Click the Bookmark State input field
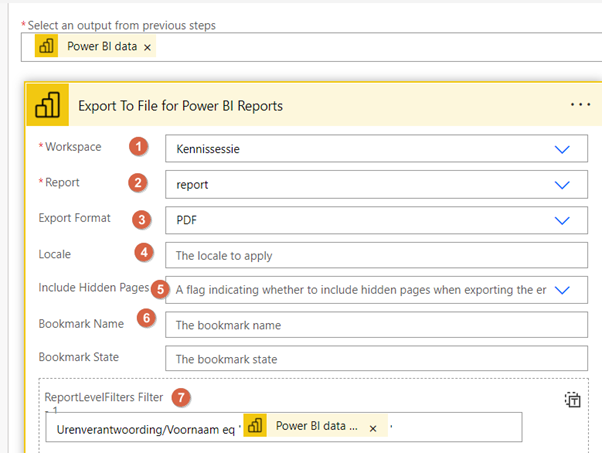Image resolution: width=602 pixels, height=453 pixels. 376,359
